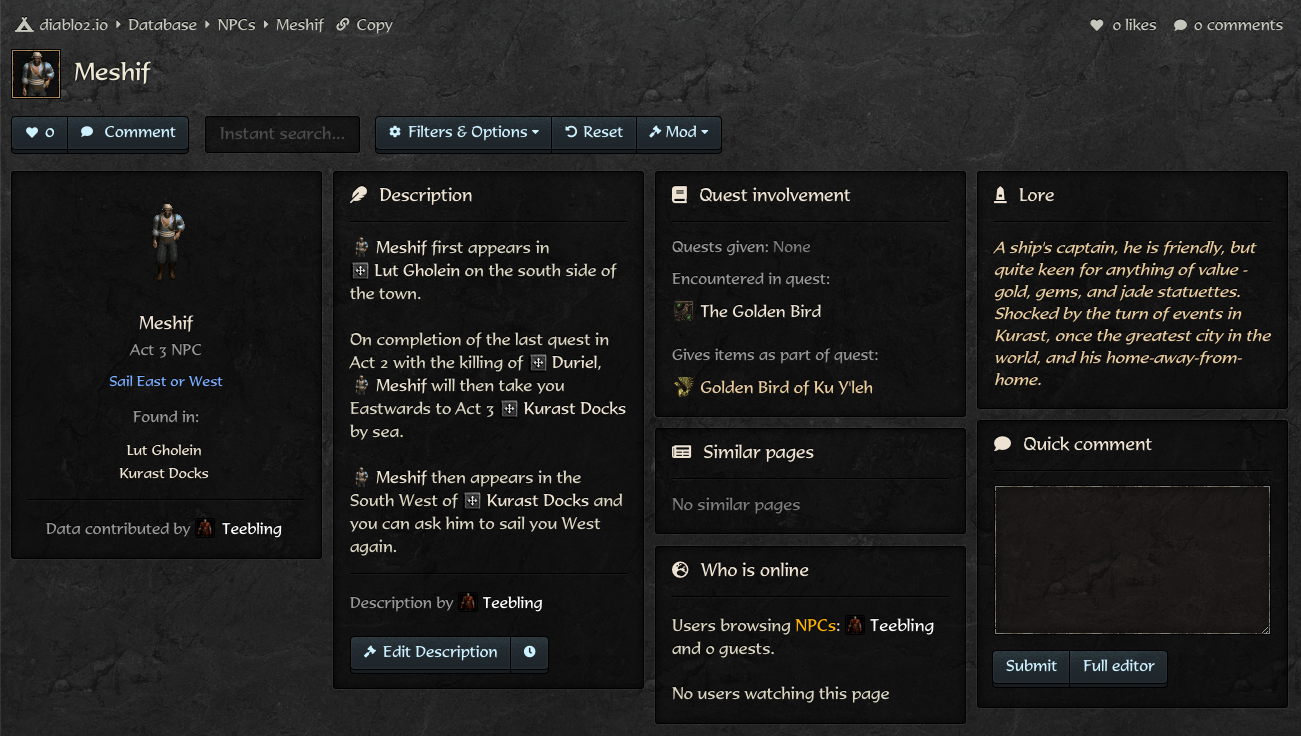Submit the quick comment
The width and height of the screenshot is (1301, 736).
point(1031,666)
